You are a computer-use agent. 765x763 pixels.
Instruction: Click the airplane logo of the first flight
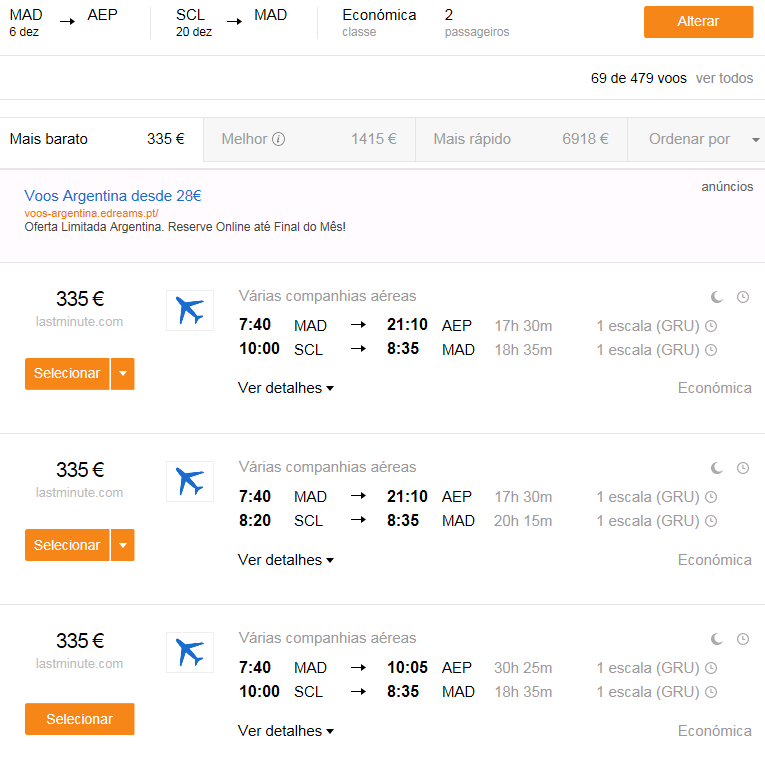pos(190,311)
